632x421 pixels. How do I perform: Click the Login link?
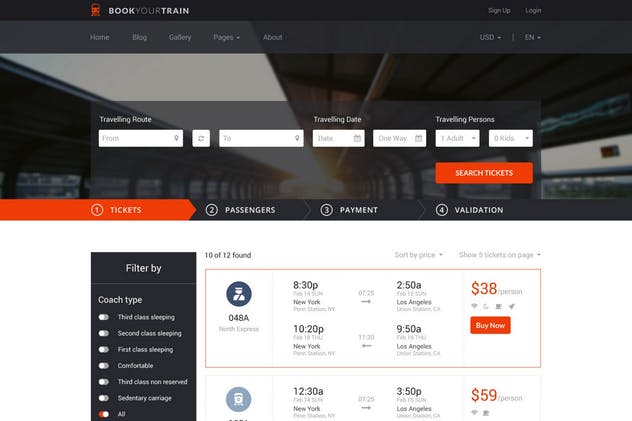[533, 10]
